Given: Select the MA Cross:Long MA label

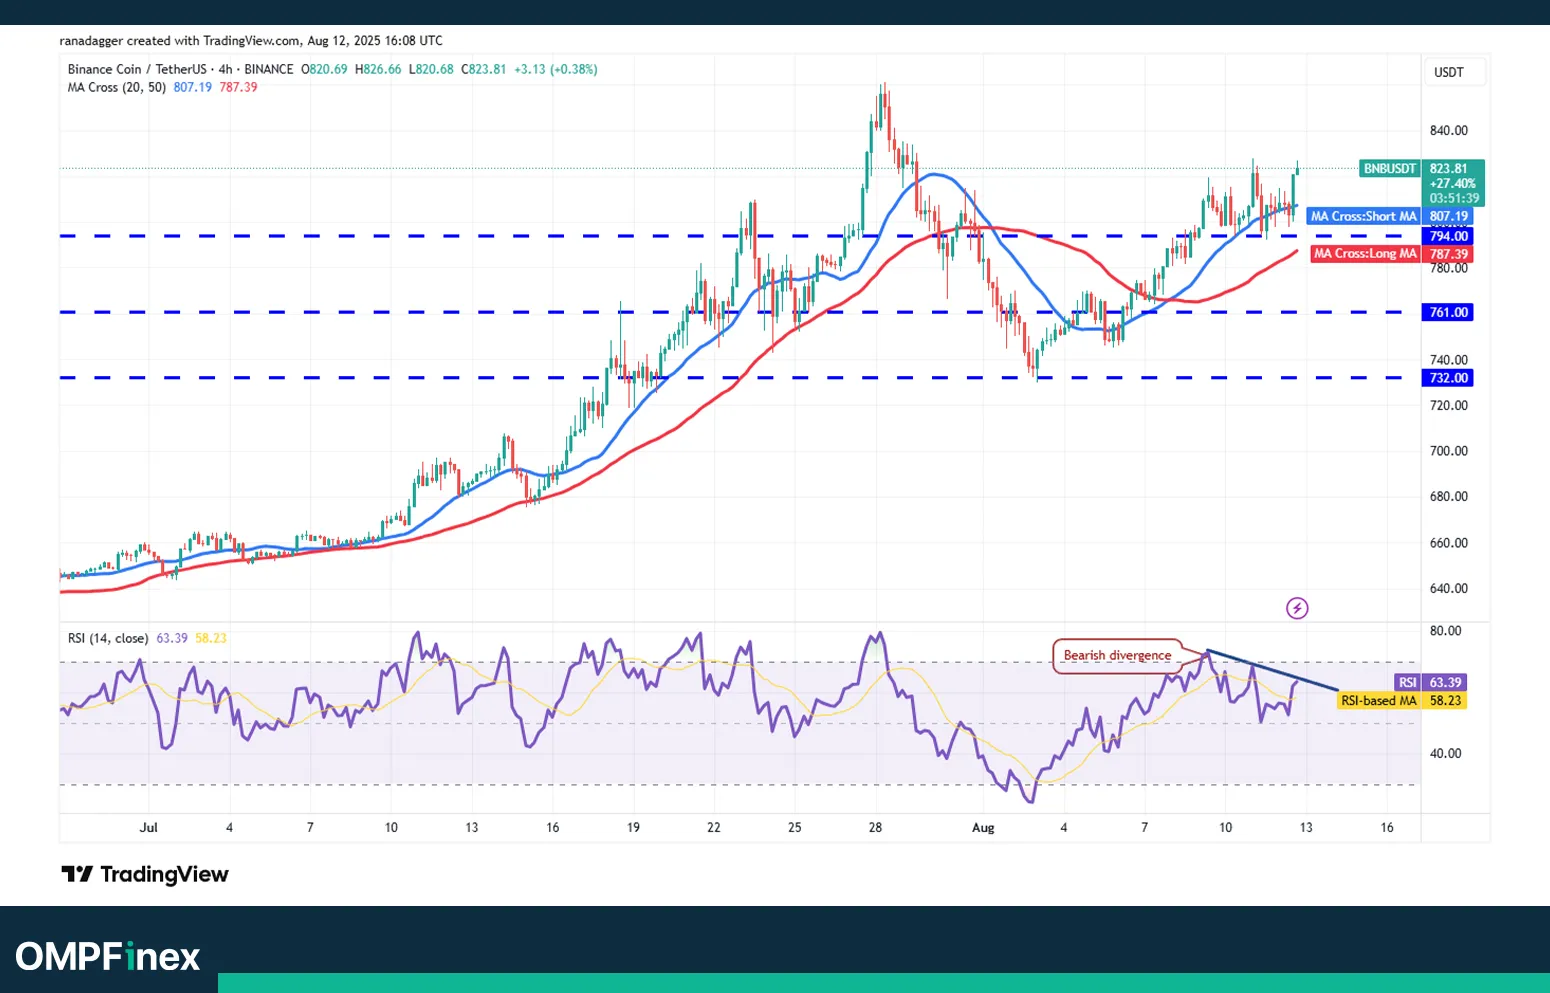Looking at the screenshot, I should pos(1365,254).
